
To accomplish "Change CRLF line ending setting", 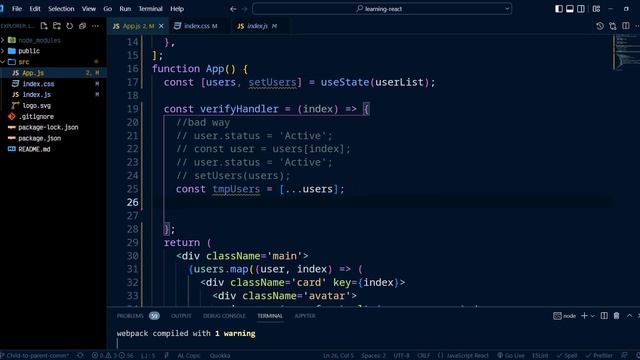I will [x=423, y=356].
